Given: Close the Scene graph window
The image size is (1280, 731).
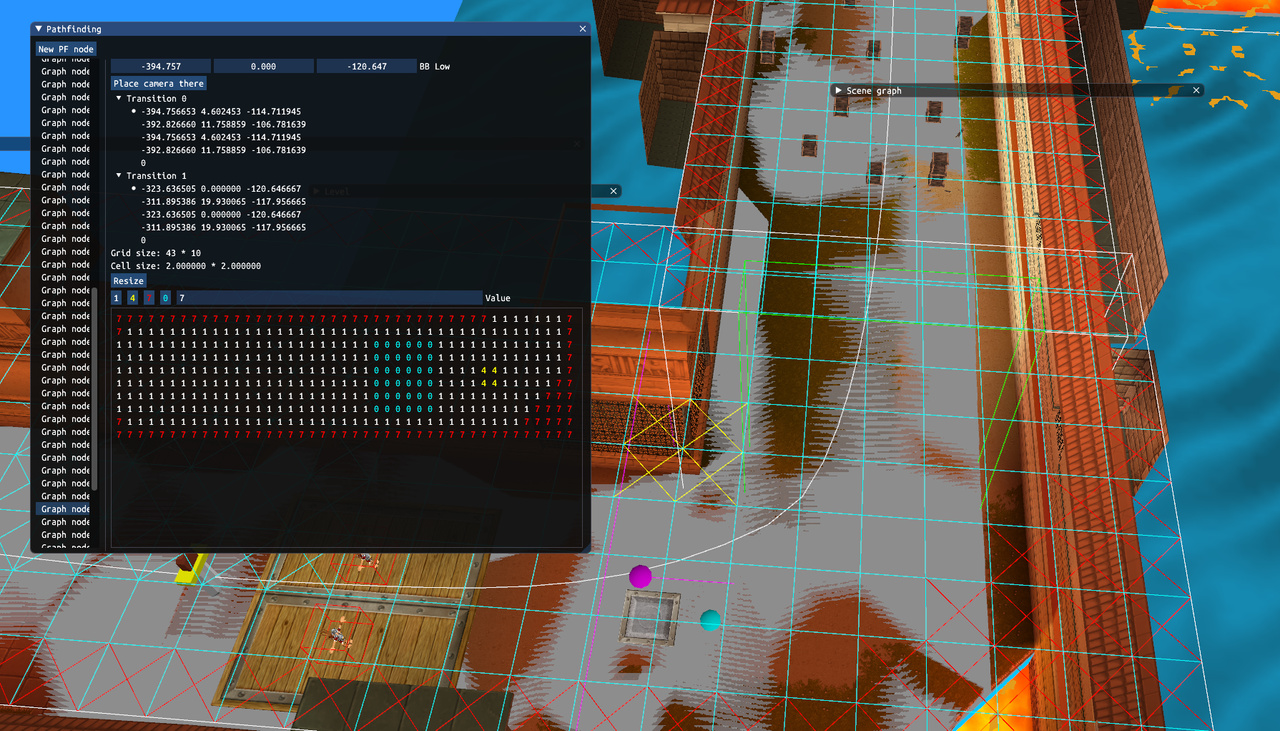Looking at the screenshot, I should click(1196, 90).
